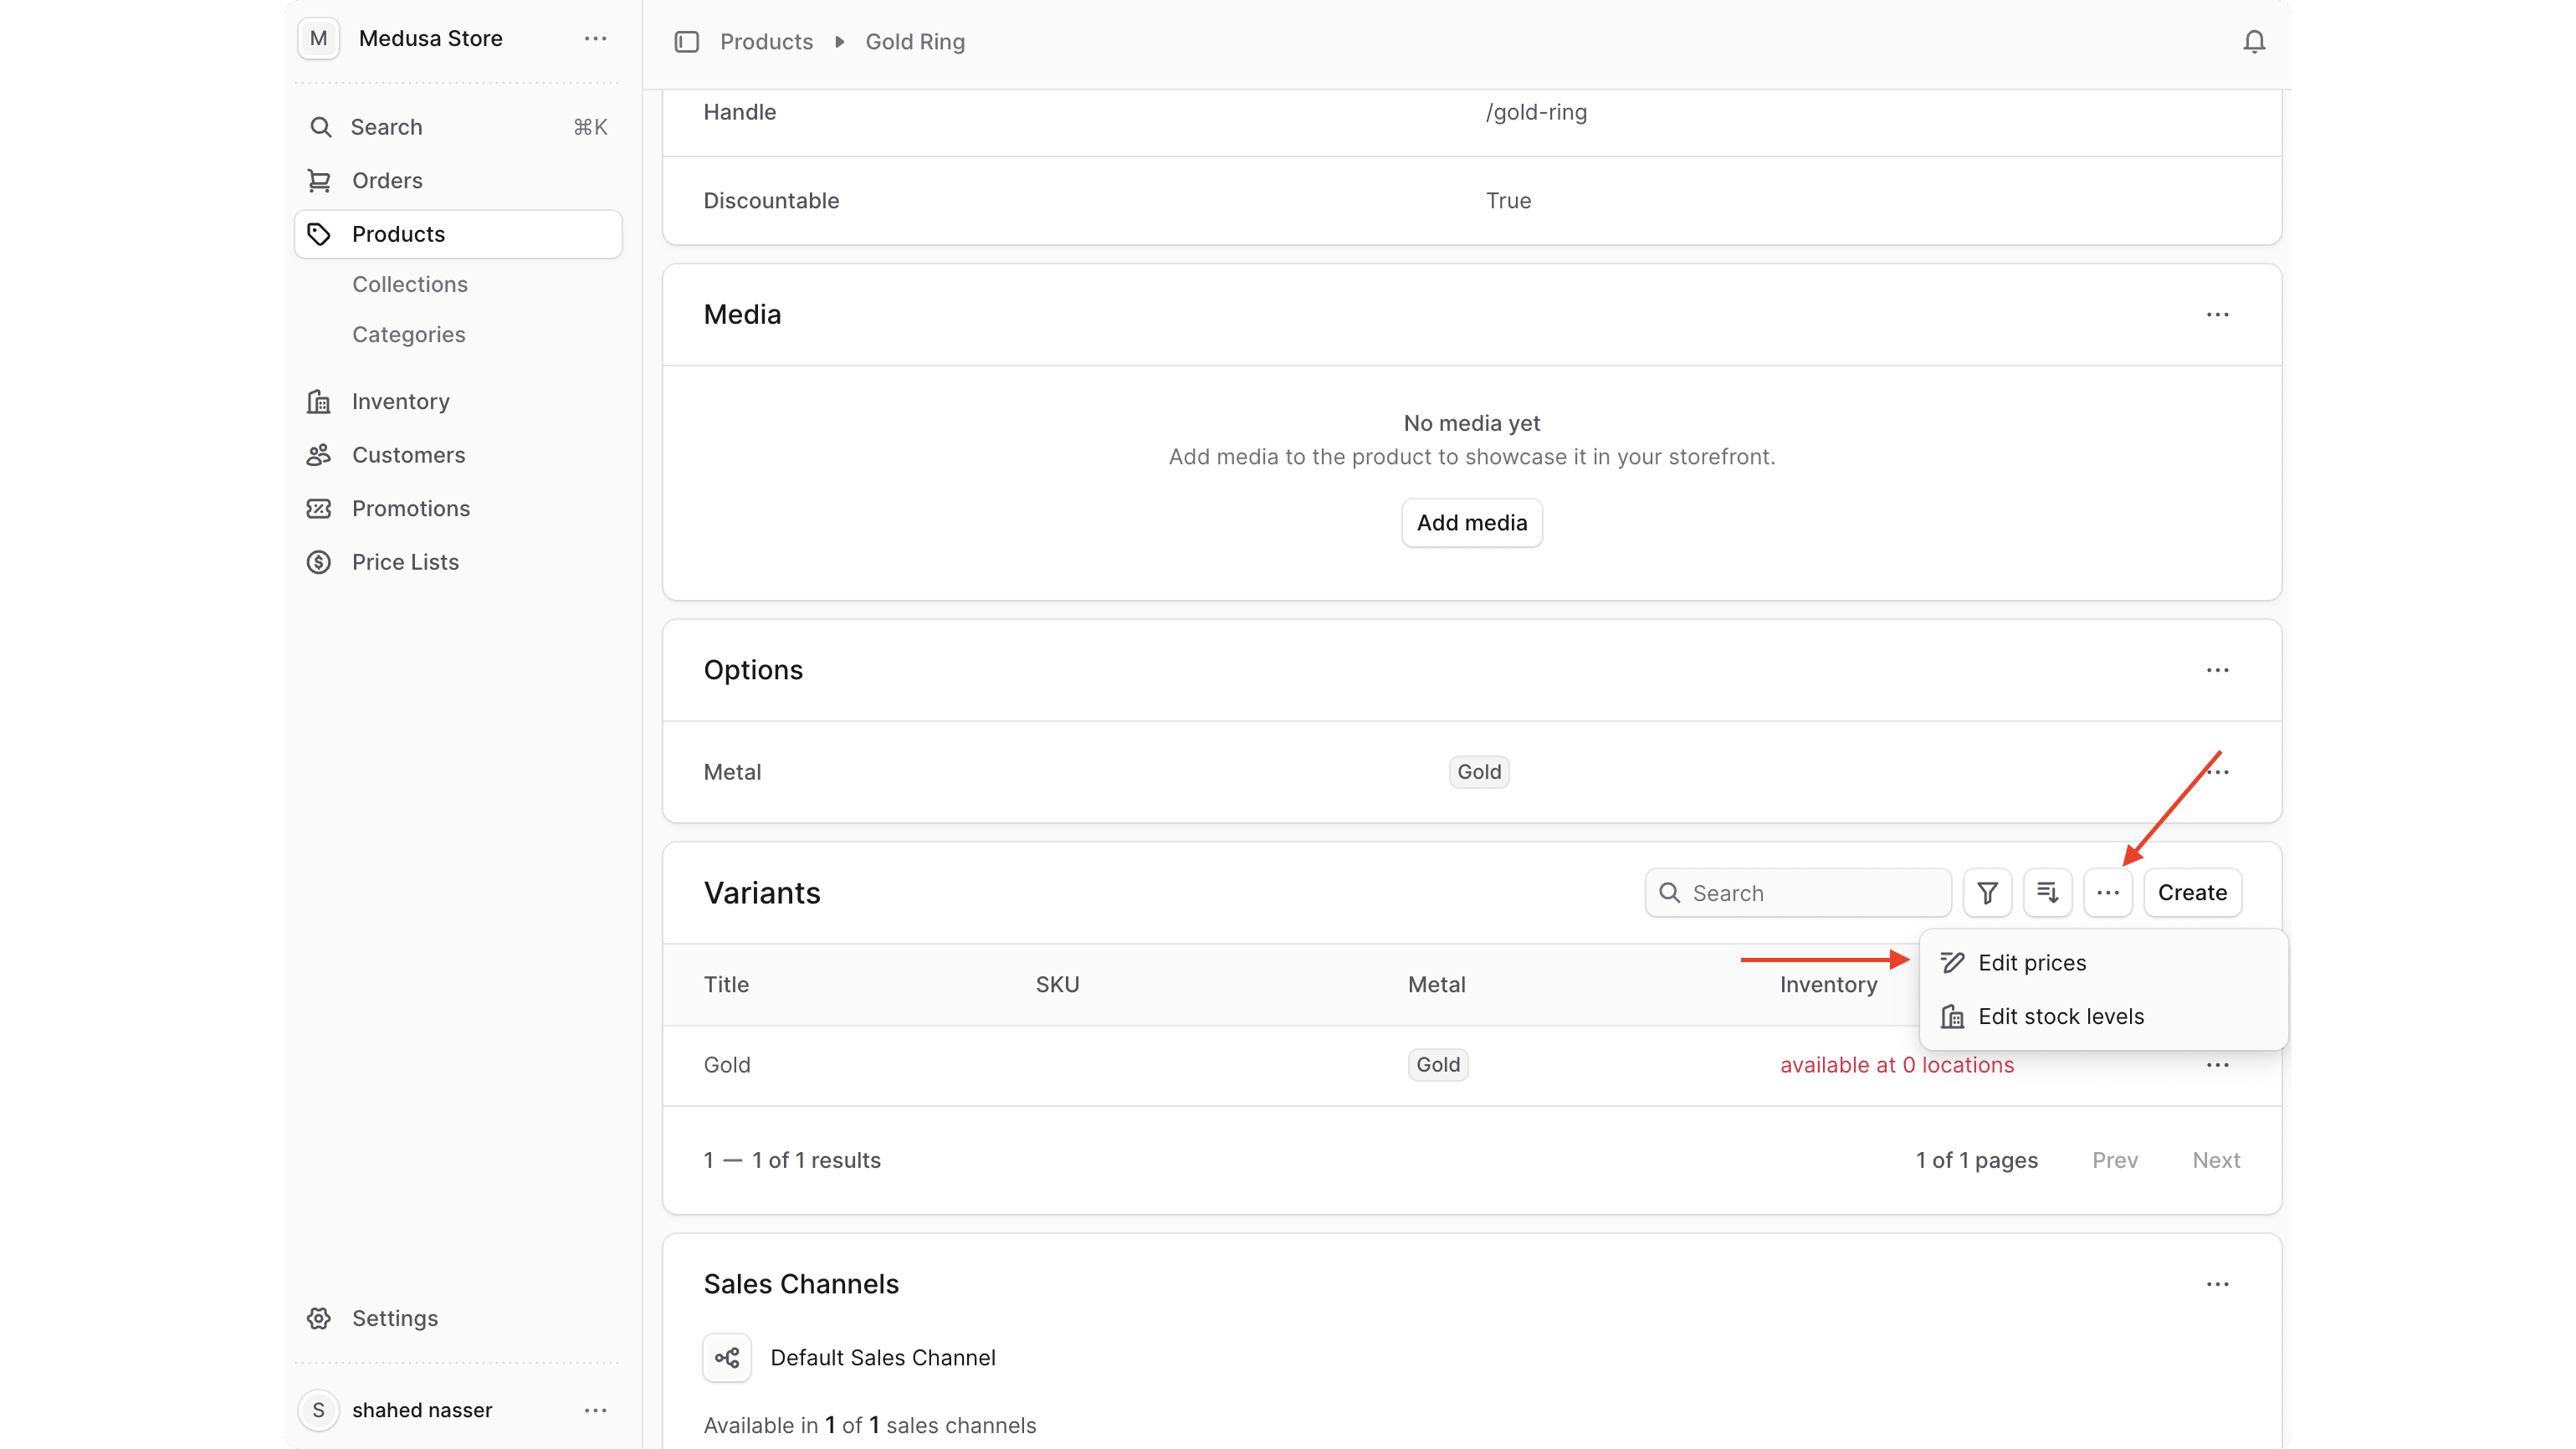Open the Promotions section
This screenshot has width=2576, height=1449.
pyautogui.click(x=410, y=508)
